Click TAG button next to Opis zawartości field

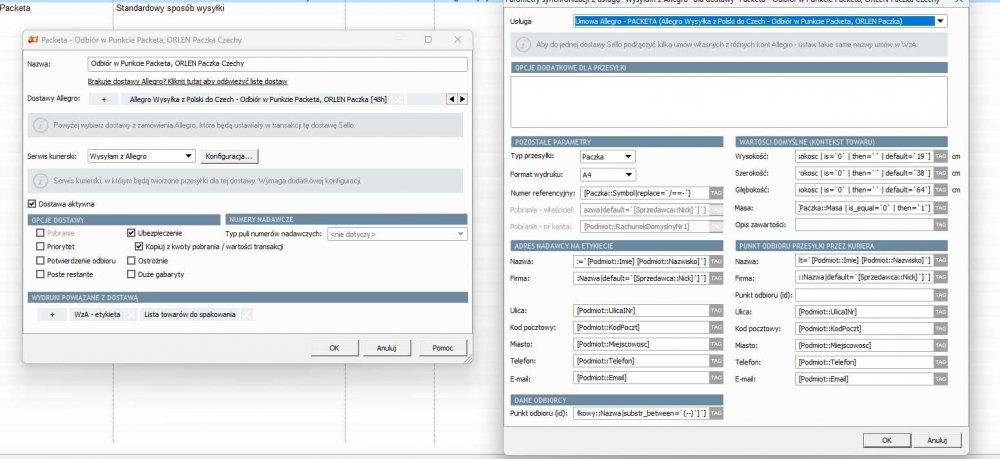pos(940,224)
